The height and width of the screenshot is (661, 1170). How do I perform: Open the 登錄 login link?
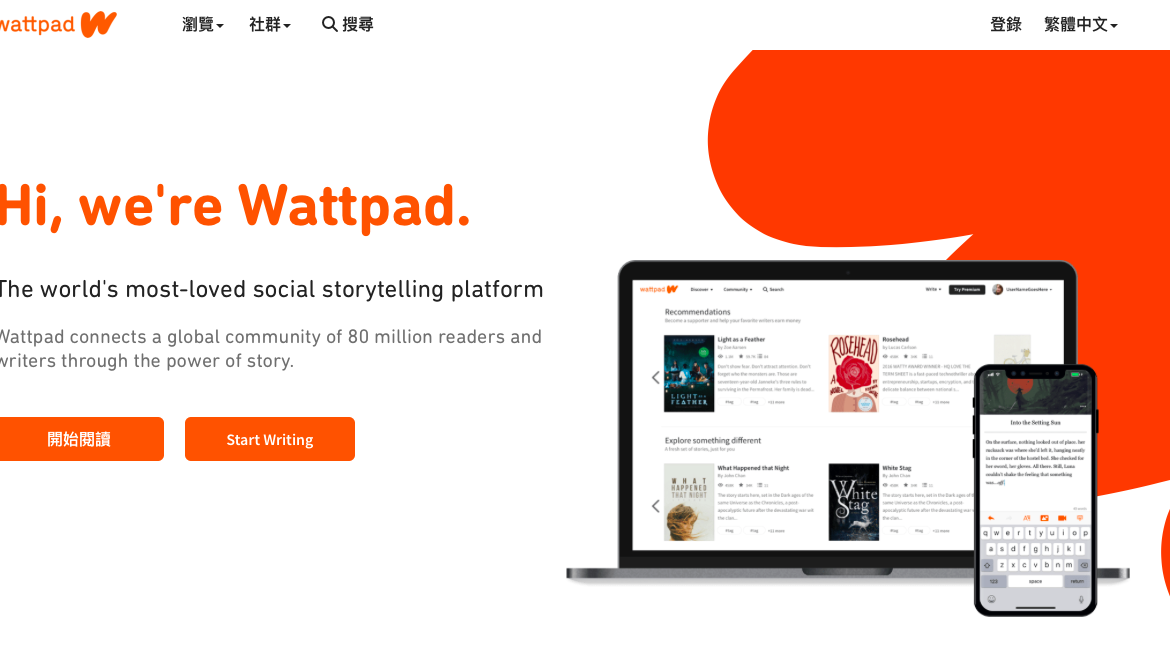coord(1005,25)
